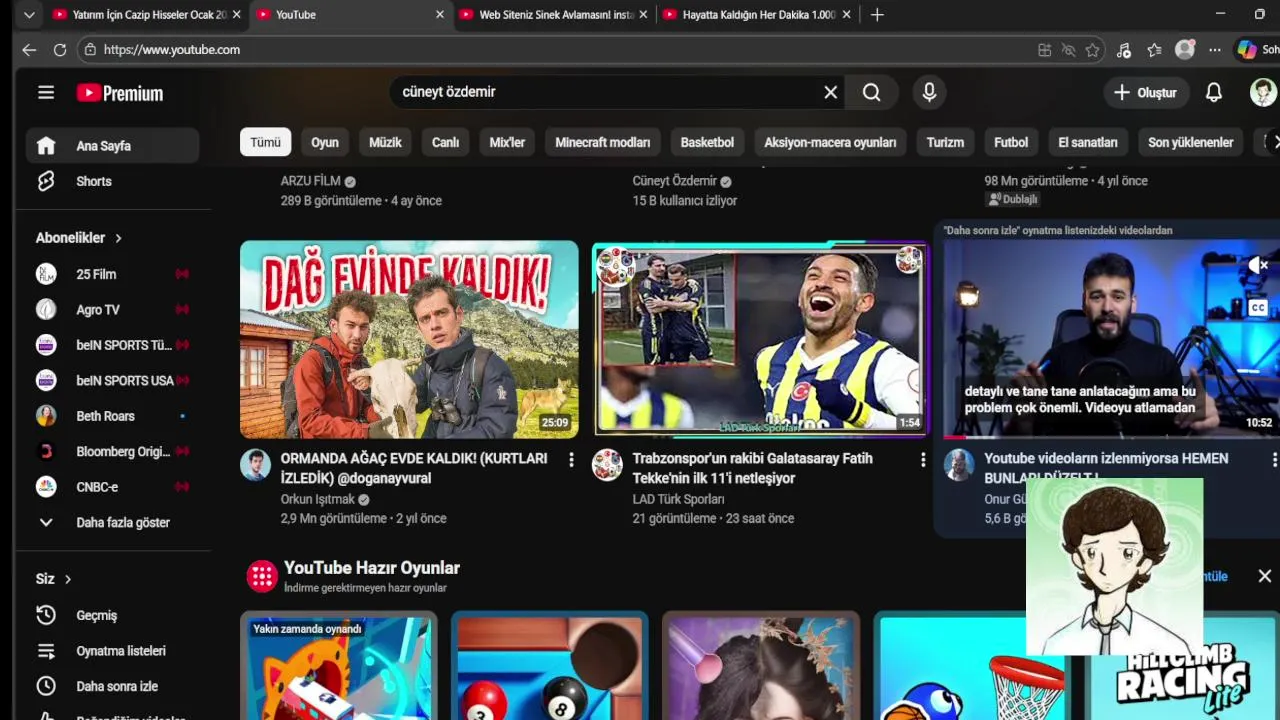Open notifications bell
Screen dimensions: 1280x720
click(1213, 92)
